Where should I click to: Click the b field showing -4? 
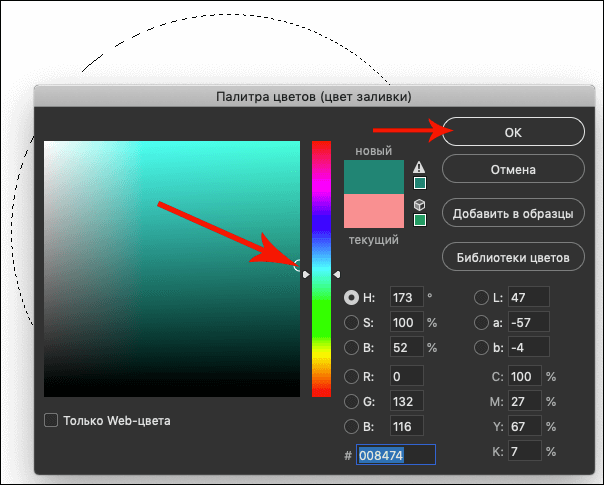coord(528,347)
